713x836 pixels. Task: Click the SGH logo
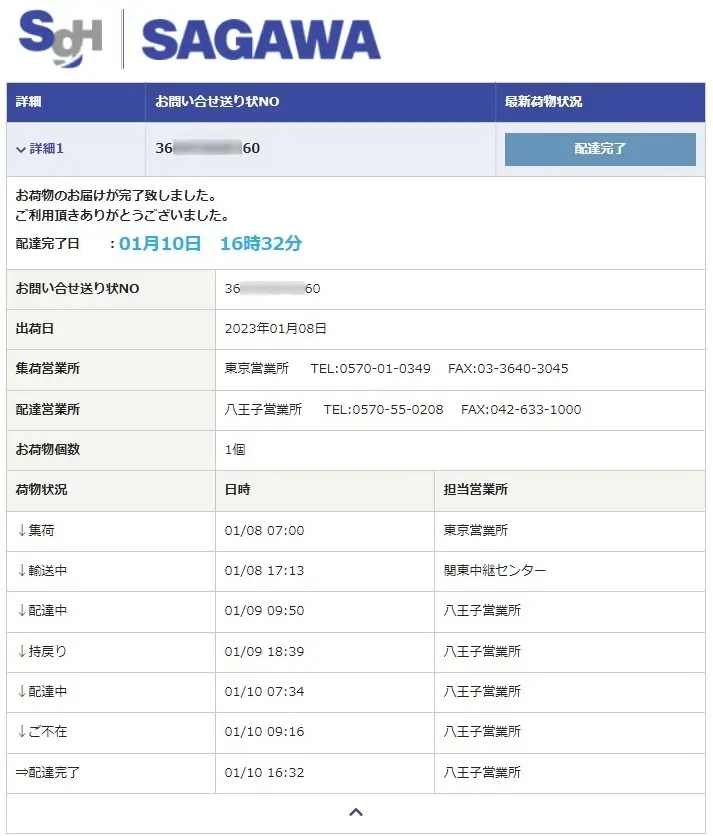tap(60, 39)
